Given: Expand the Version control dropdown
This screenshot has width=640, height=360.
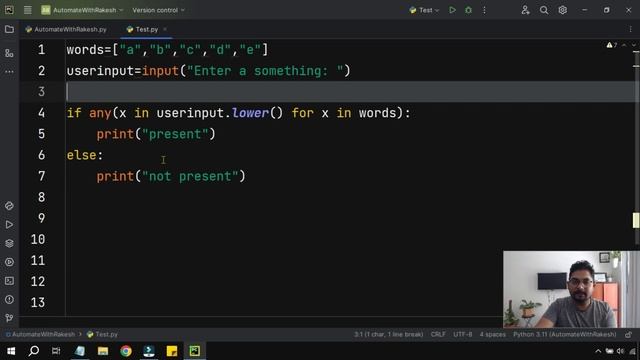Looking at the screenshot, I should pos(158,10).
